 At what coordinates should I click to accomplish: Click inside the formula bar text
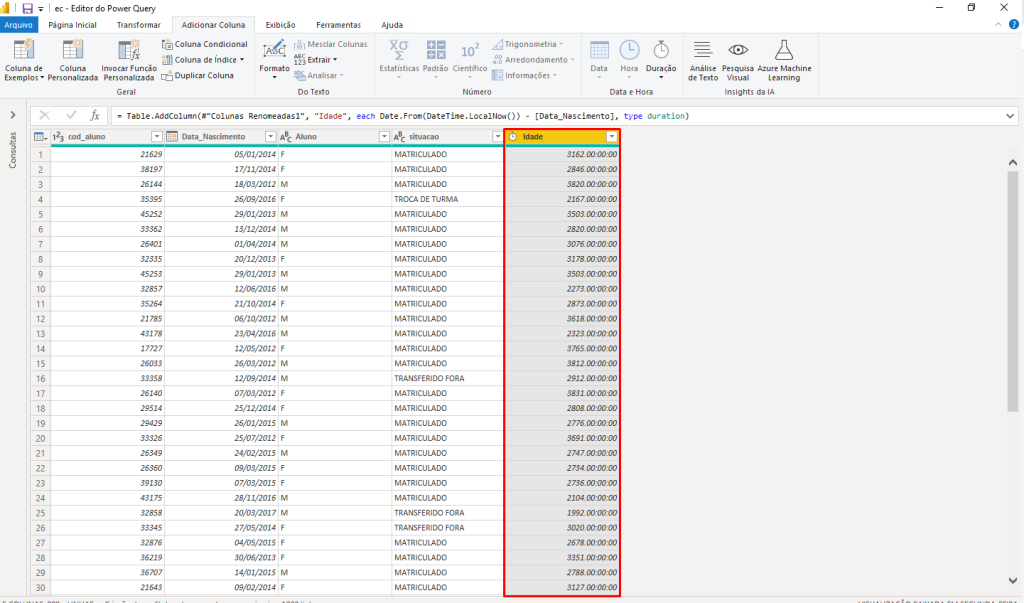click(400, 116)
